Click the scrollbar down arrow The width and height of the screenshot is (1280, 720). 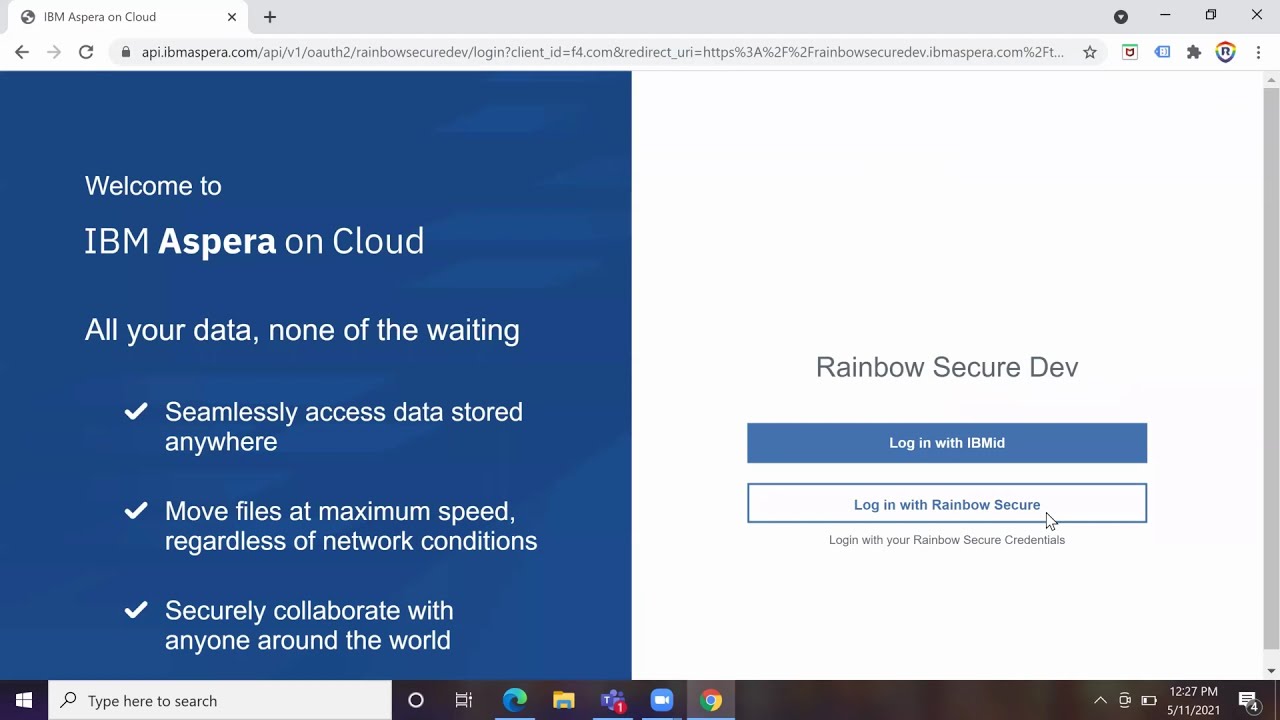(x=1272, y=671)
